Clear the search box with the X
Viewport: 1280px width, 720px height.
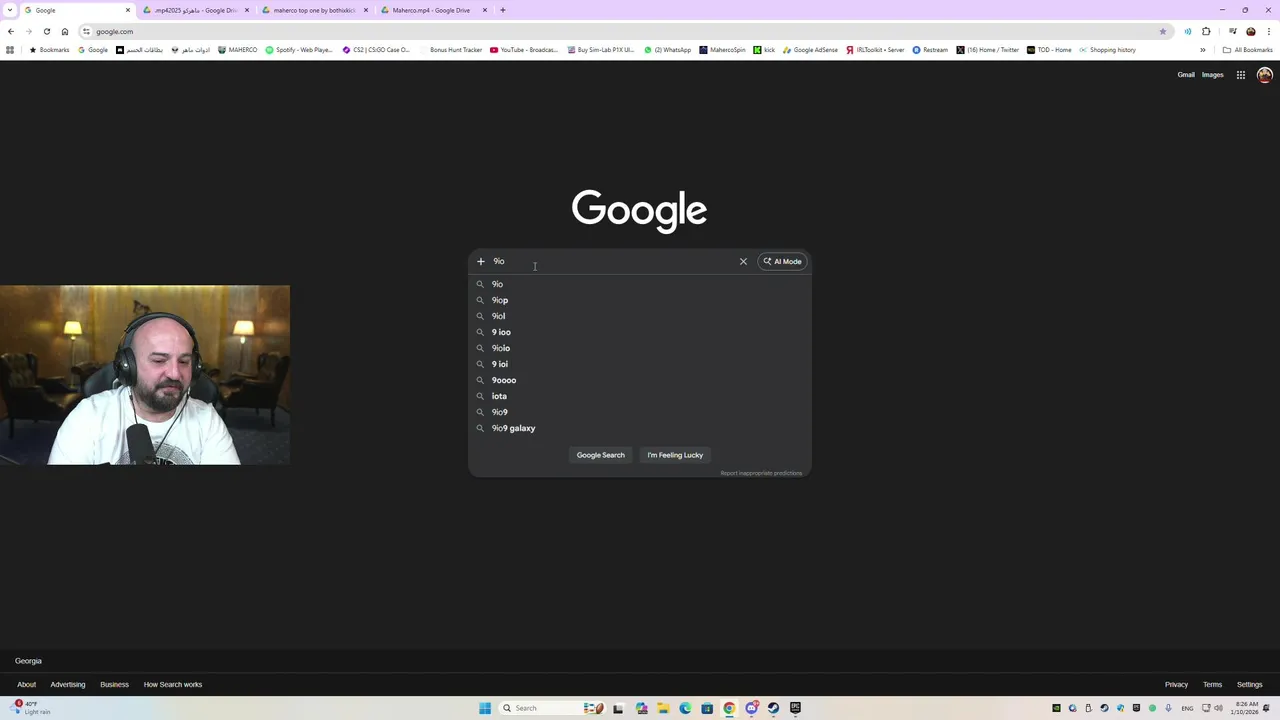tap(743, 261)
